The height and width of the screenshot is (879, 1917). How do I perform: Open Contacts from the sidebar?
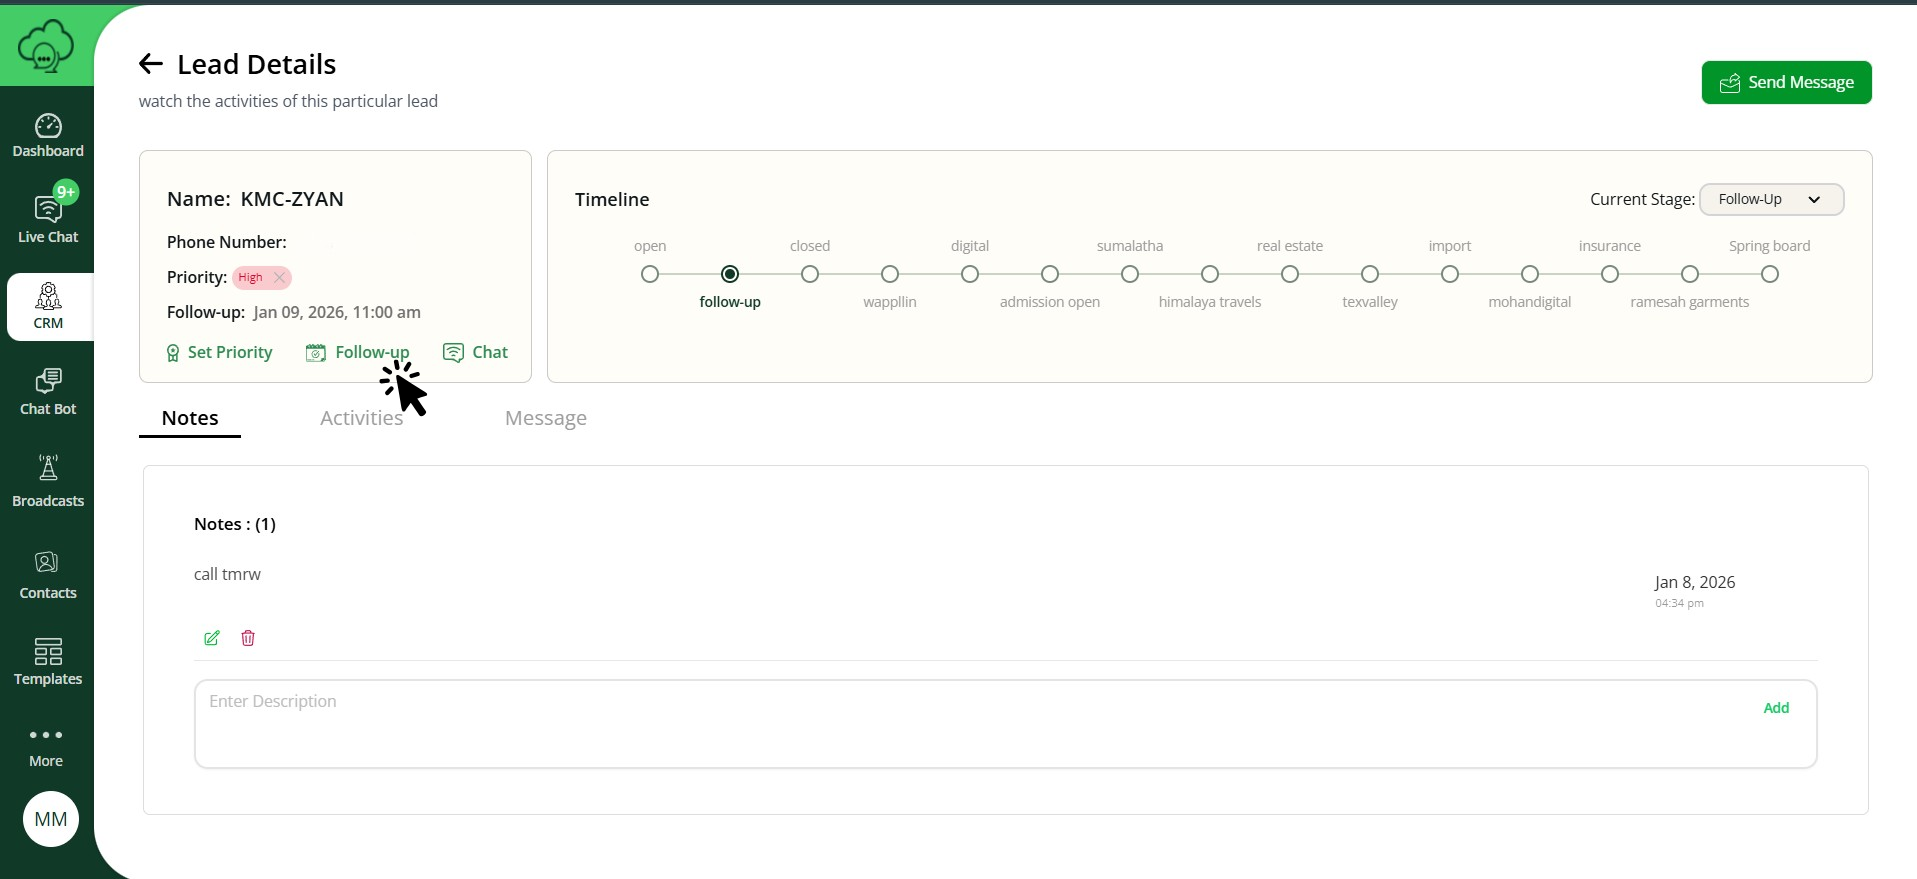tap(48, 576)
